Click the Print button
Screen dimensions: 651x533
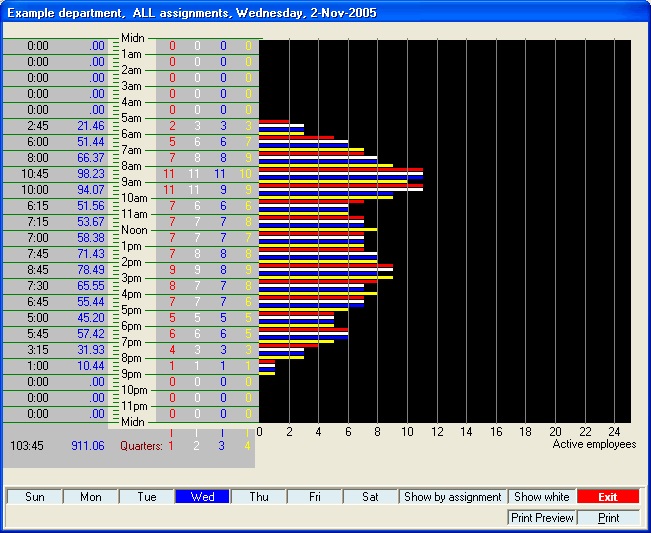tap(608, 518)
